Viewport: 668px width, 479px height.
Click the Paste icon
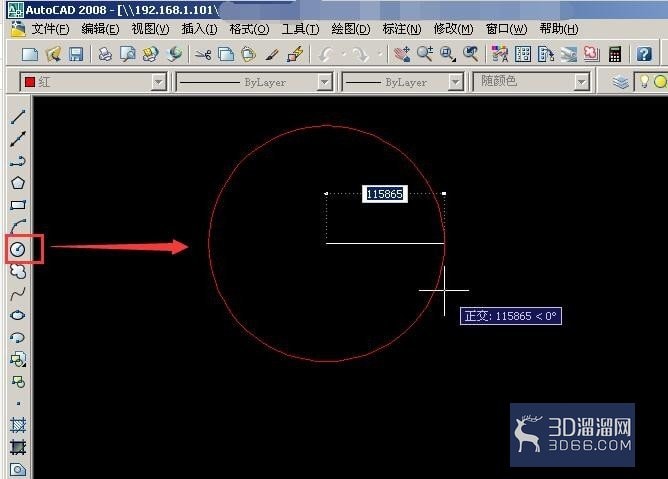[x=248, y=54]
